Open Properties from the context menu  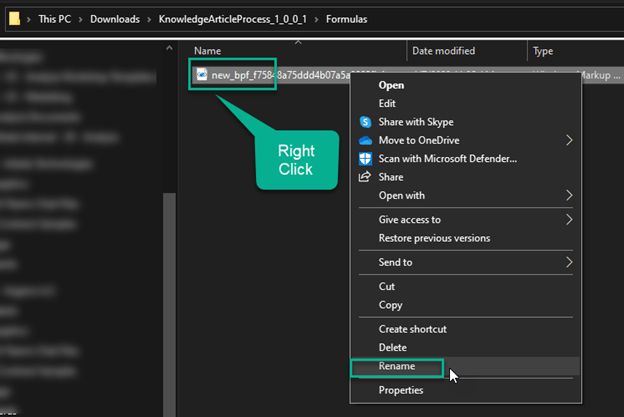(x=401, y=390)
